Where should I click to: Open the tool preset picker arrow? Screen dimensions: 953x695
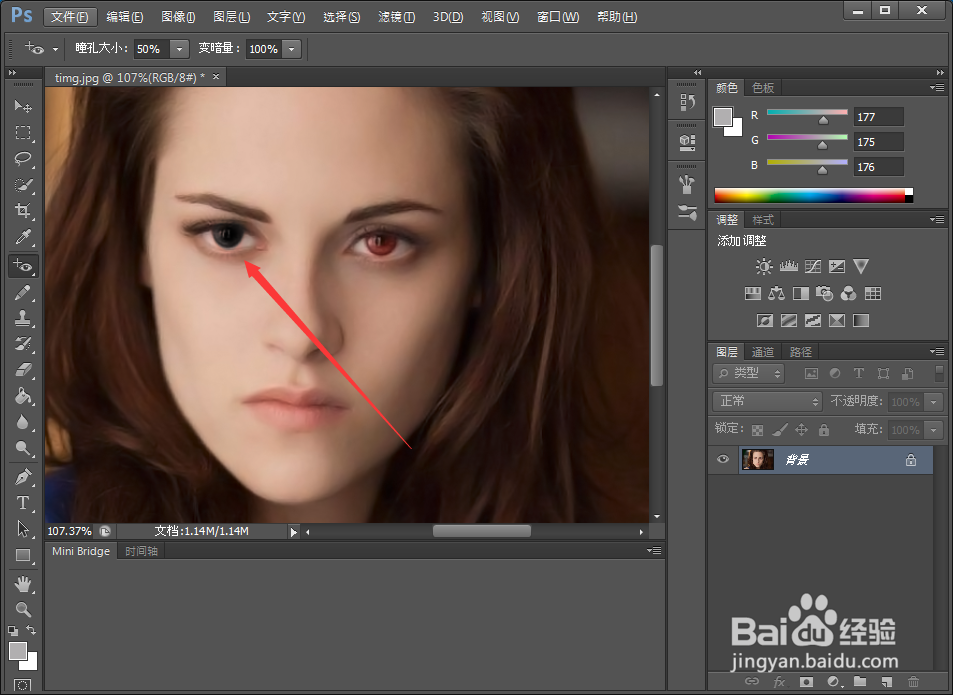point(55,49)
